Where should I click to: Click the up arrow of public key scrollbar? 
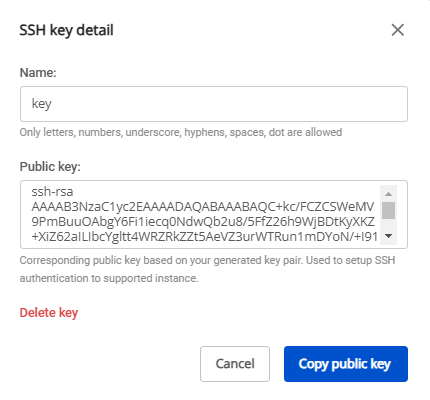tap(388, 194)
